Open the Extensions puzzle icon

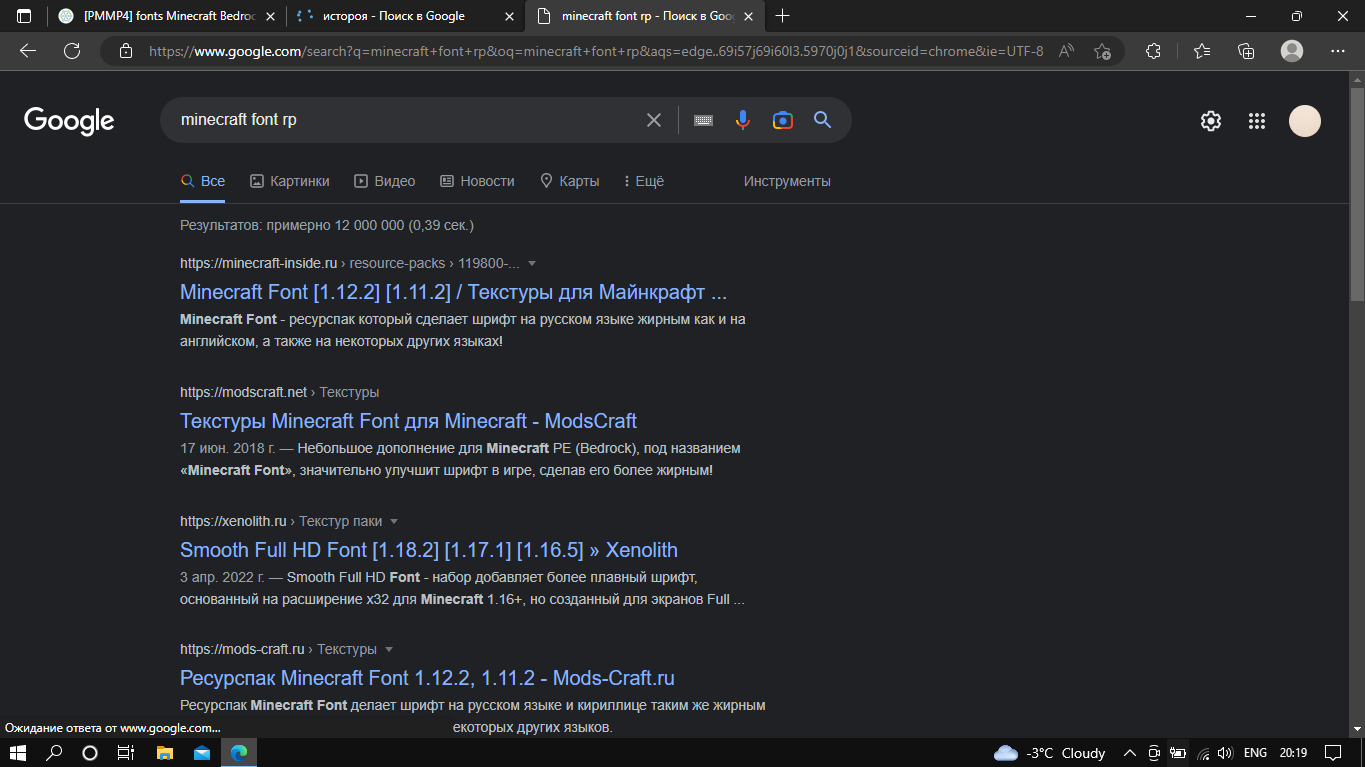point(1154,51)
